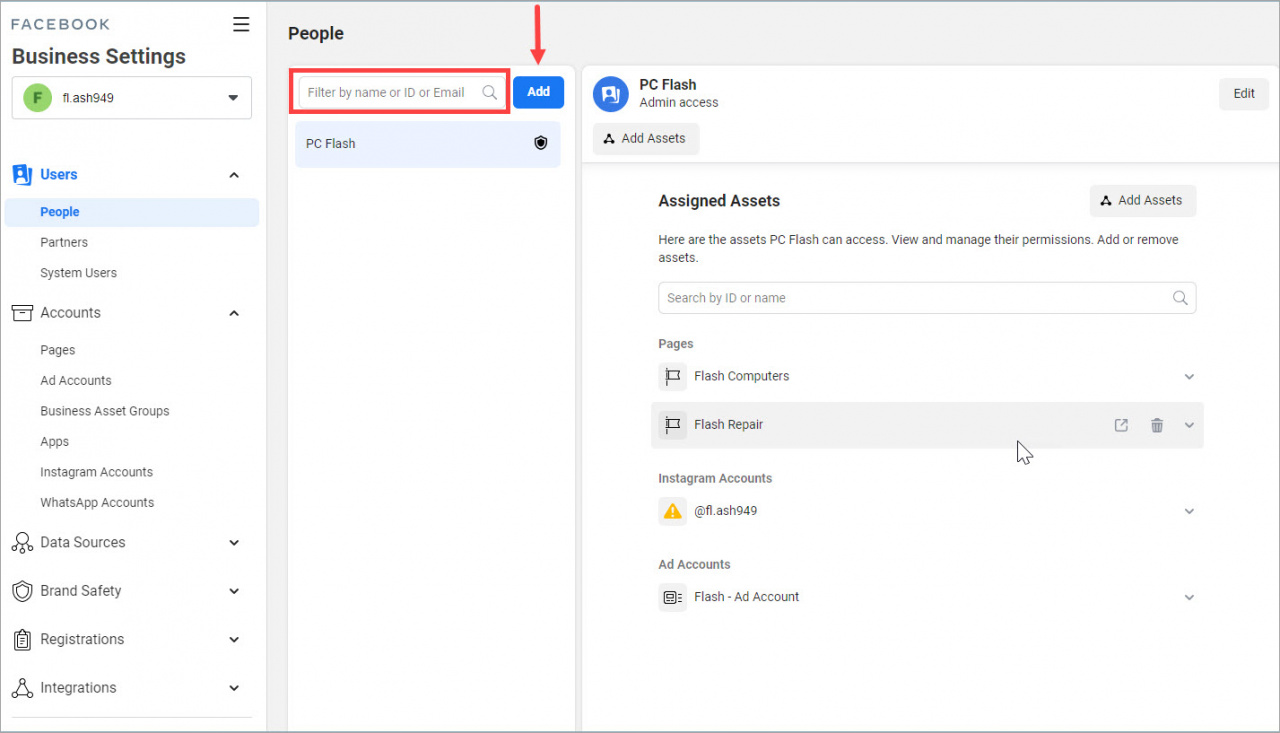Click the Edit button for PC Flash

[x=1244, y=94]
